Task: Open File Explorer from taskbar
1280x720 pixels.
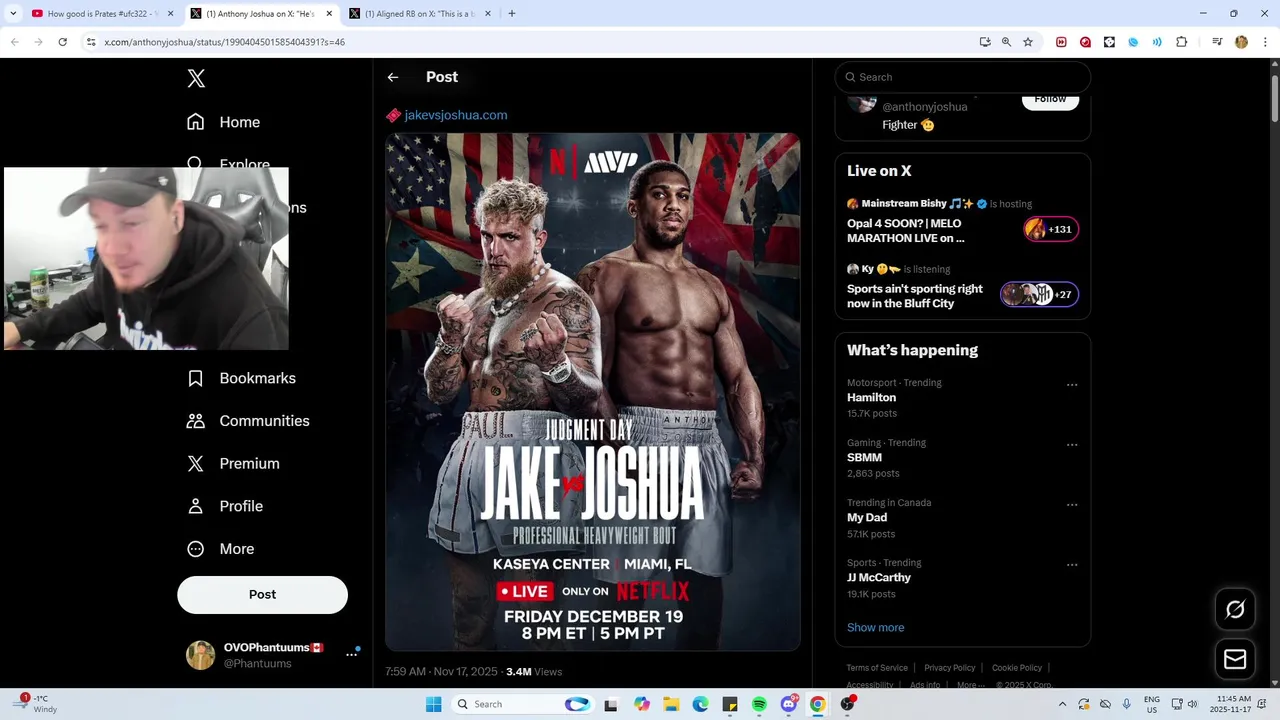Action: [x=671, y=704]
